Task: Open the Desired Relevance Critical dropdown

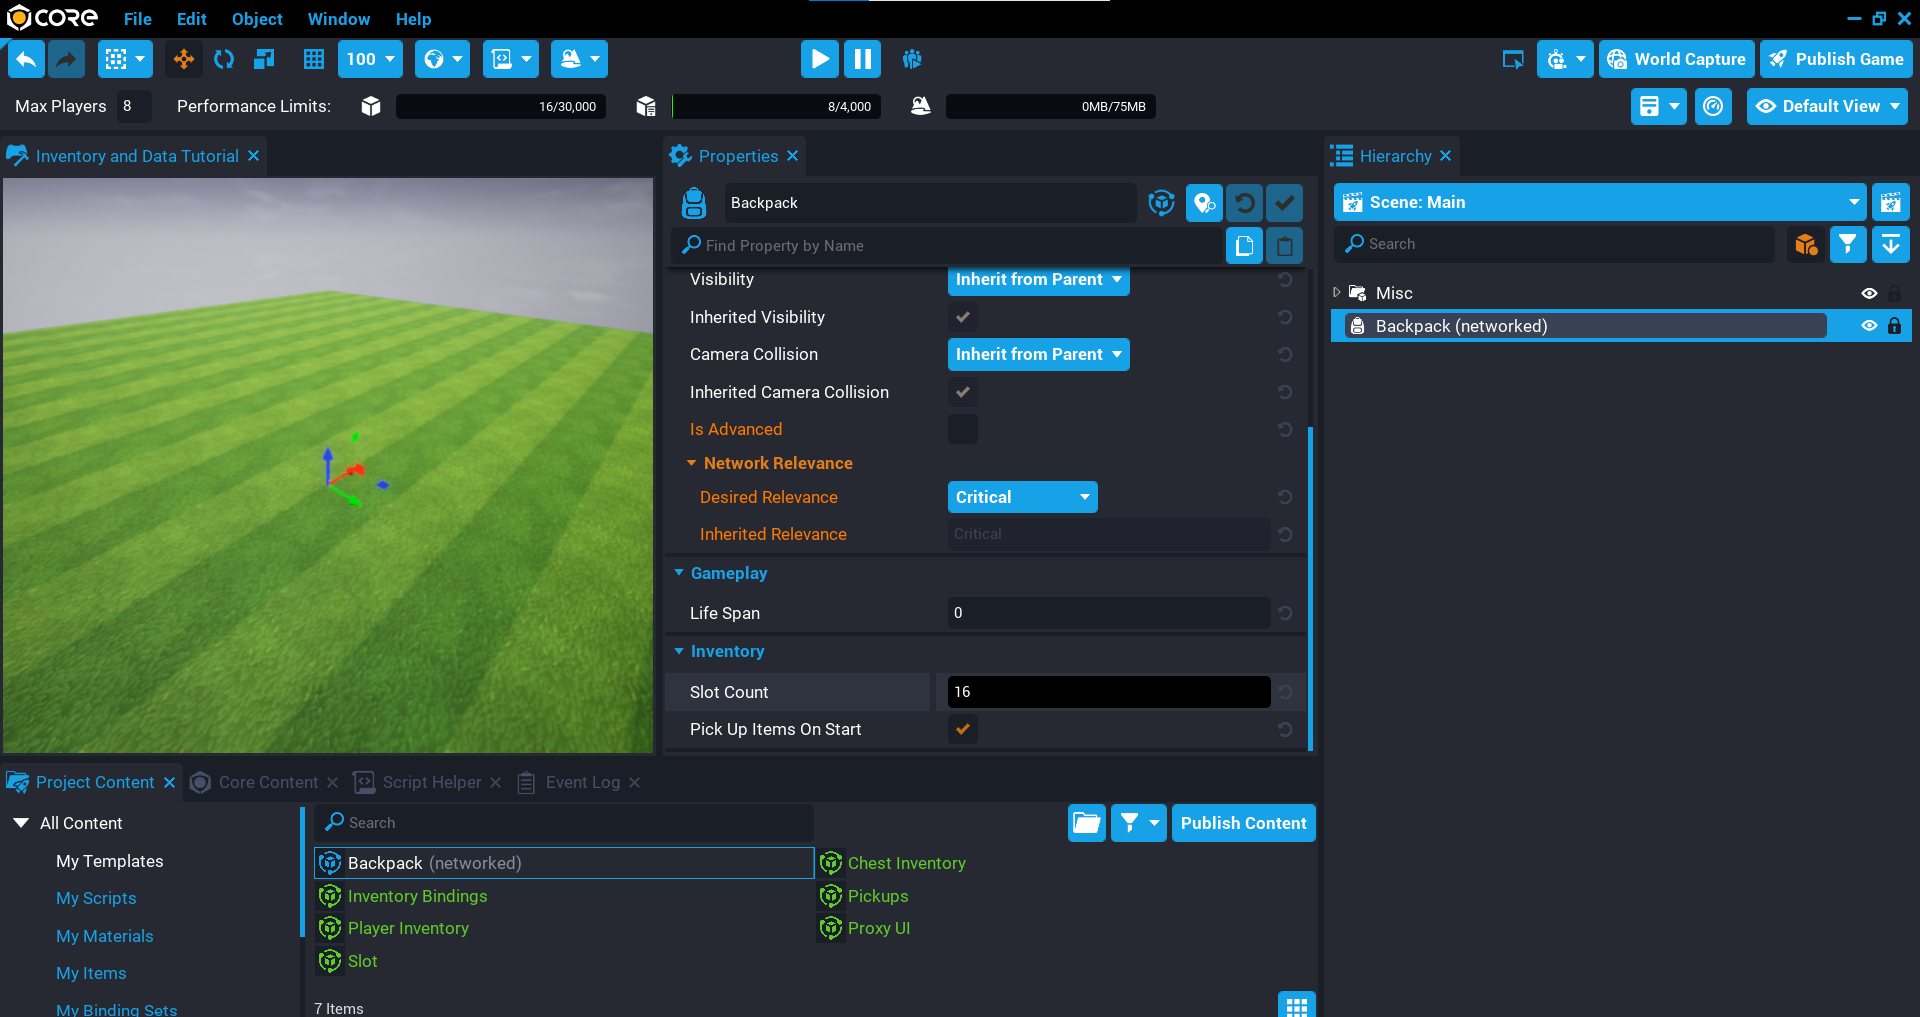Action: pos(1022,497)
